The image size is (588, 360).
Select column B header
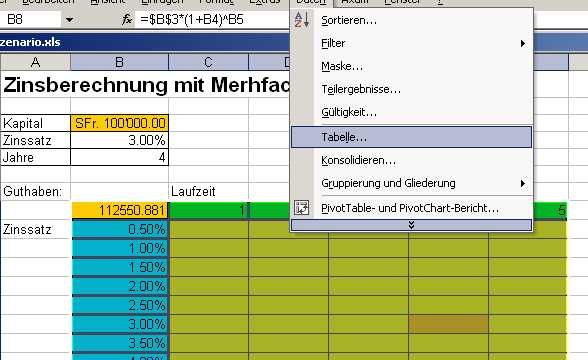click(x=119, y=62)
